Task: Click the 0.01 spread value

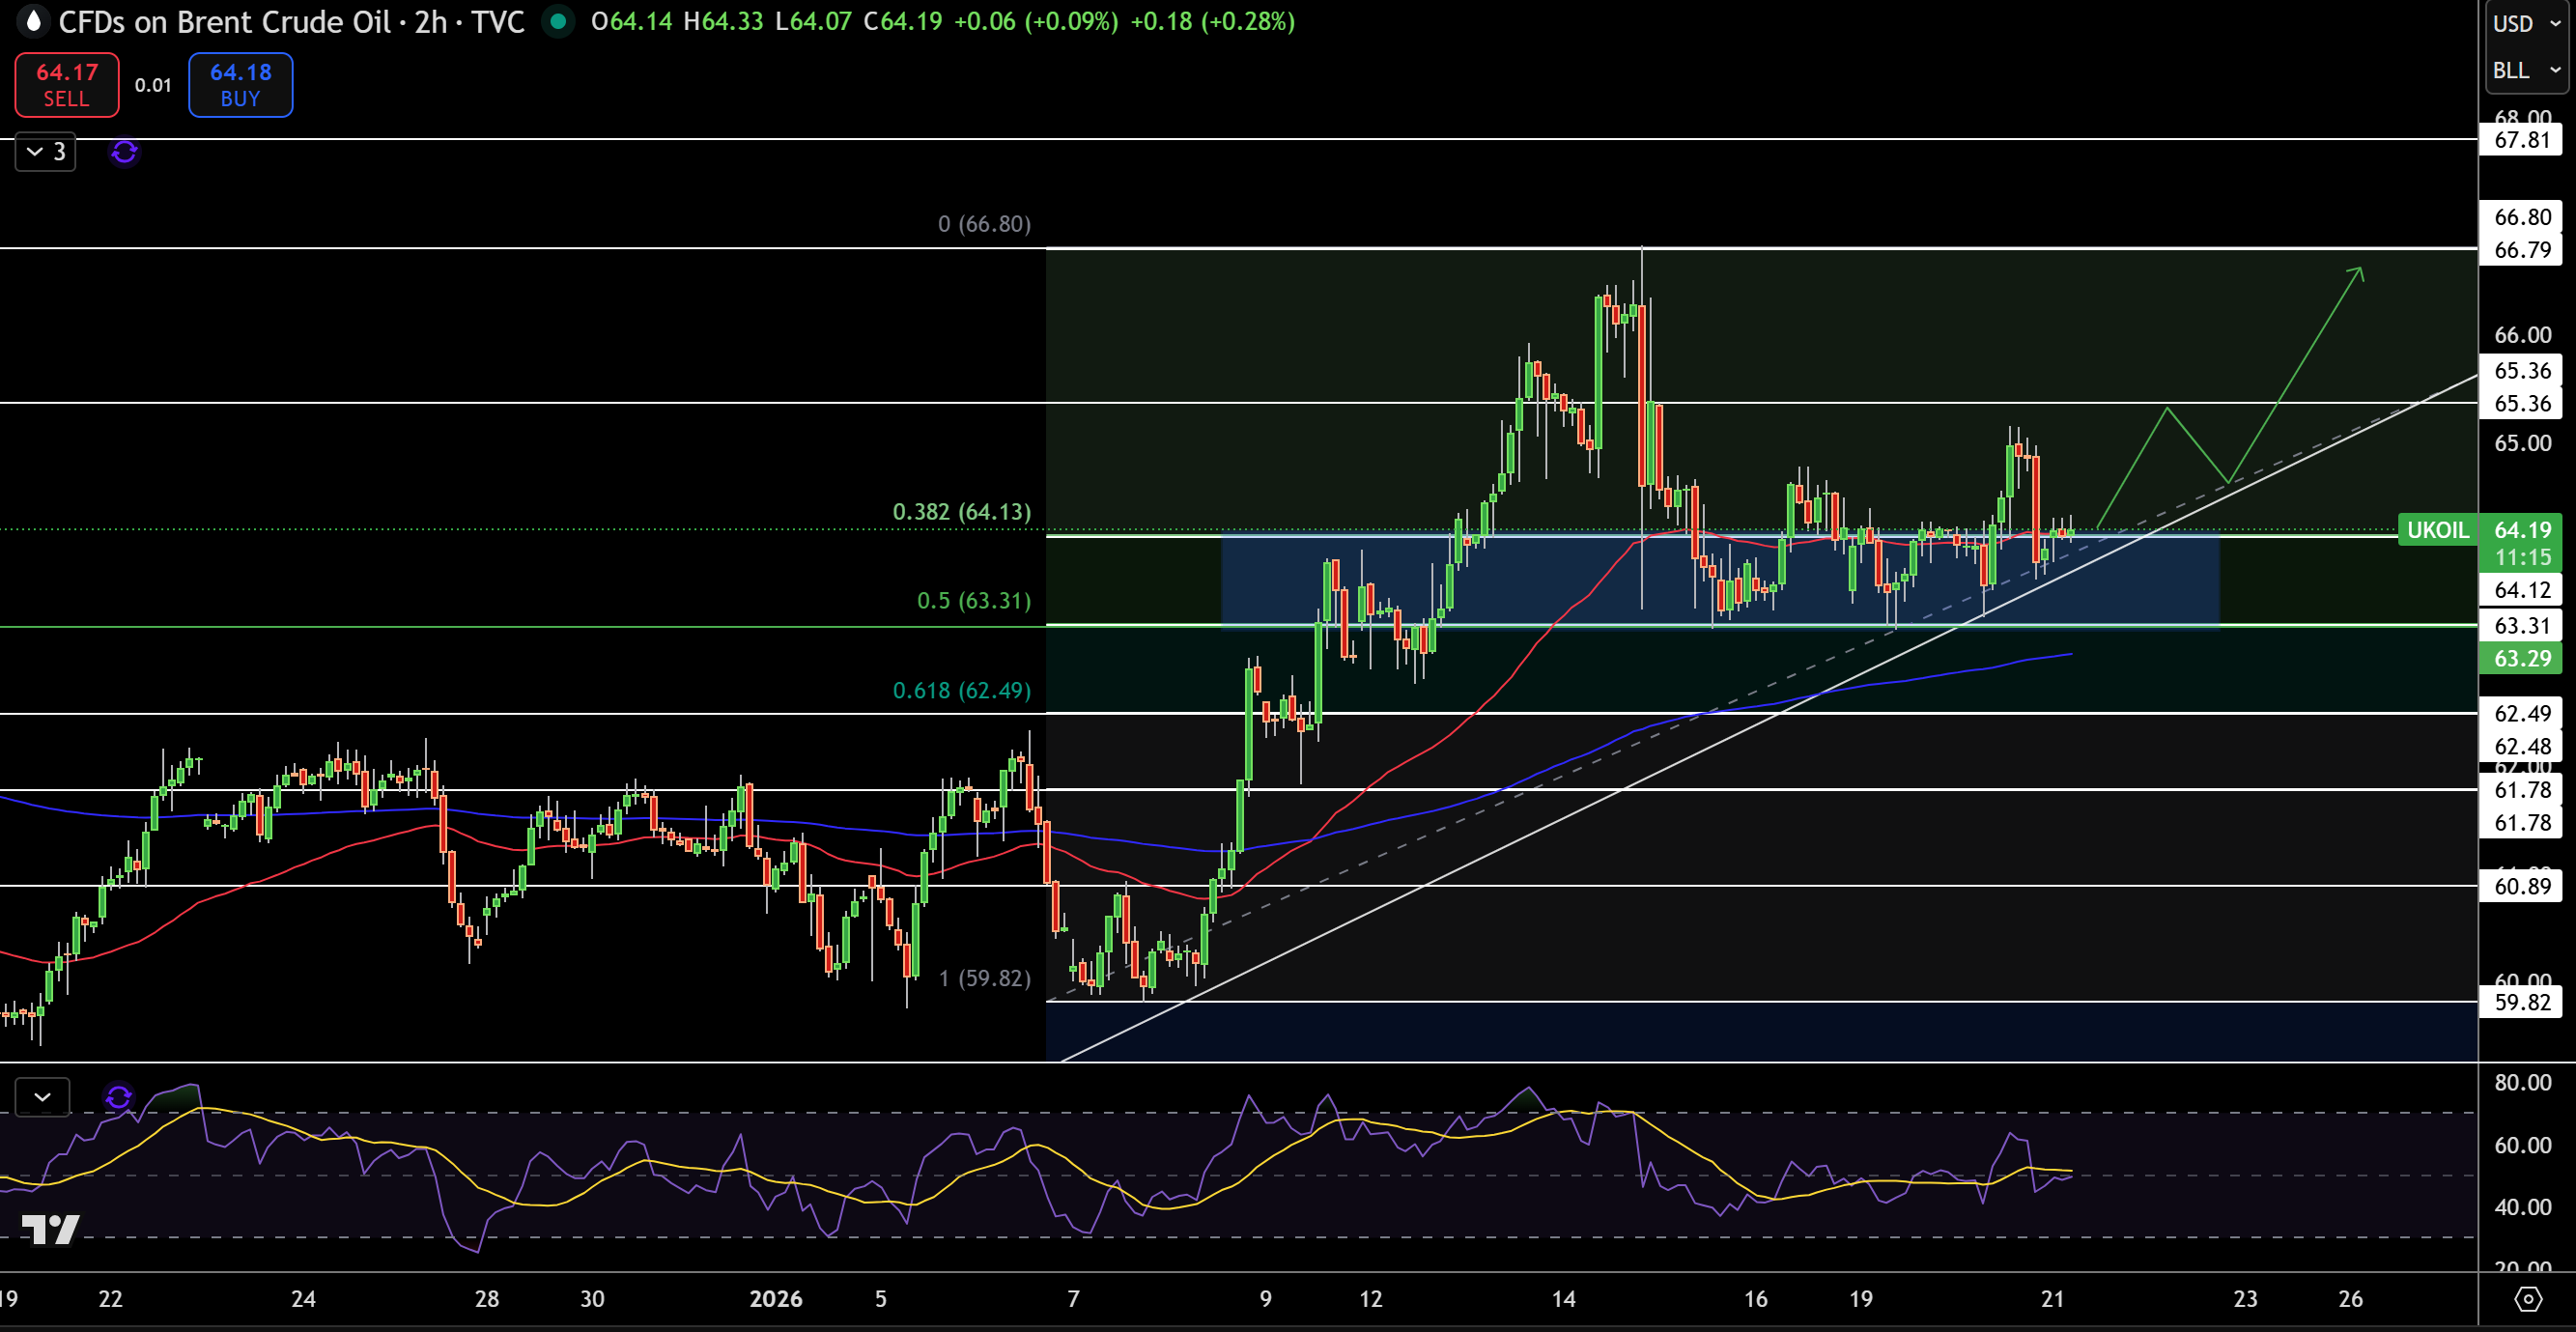Action: 153,85
